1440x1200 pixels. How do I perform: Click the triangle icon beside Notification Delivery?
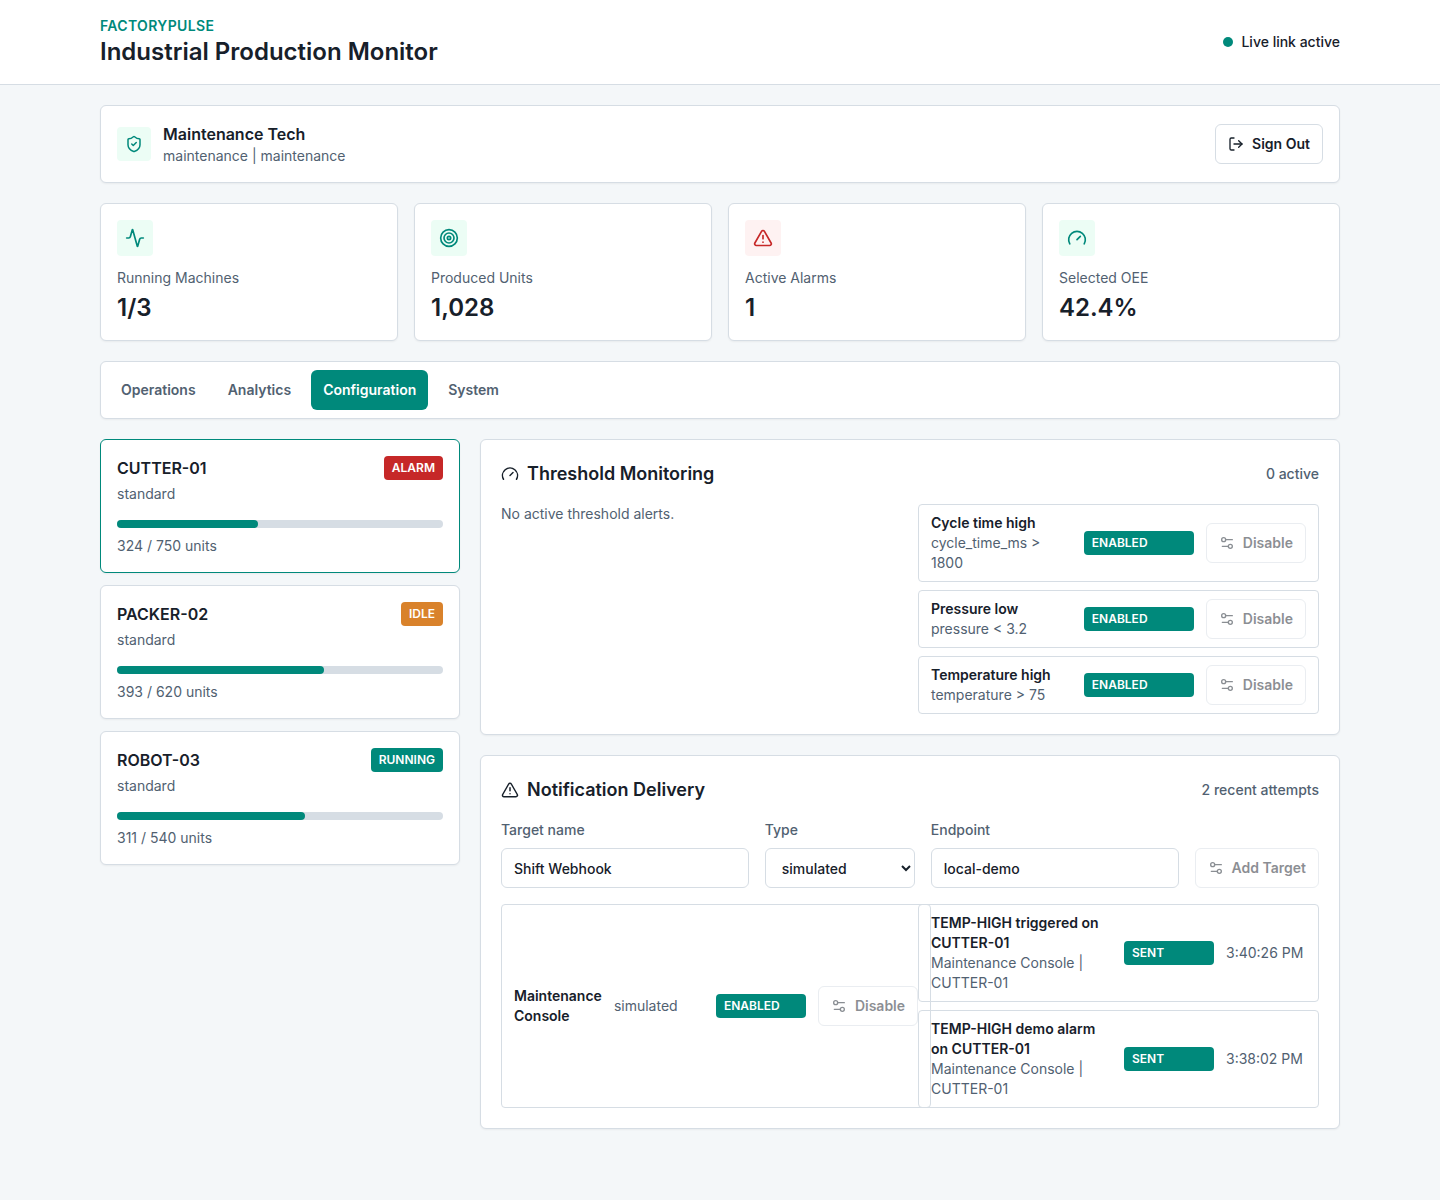[510, 790]
